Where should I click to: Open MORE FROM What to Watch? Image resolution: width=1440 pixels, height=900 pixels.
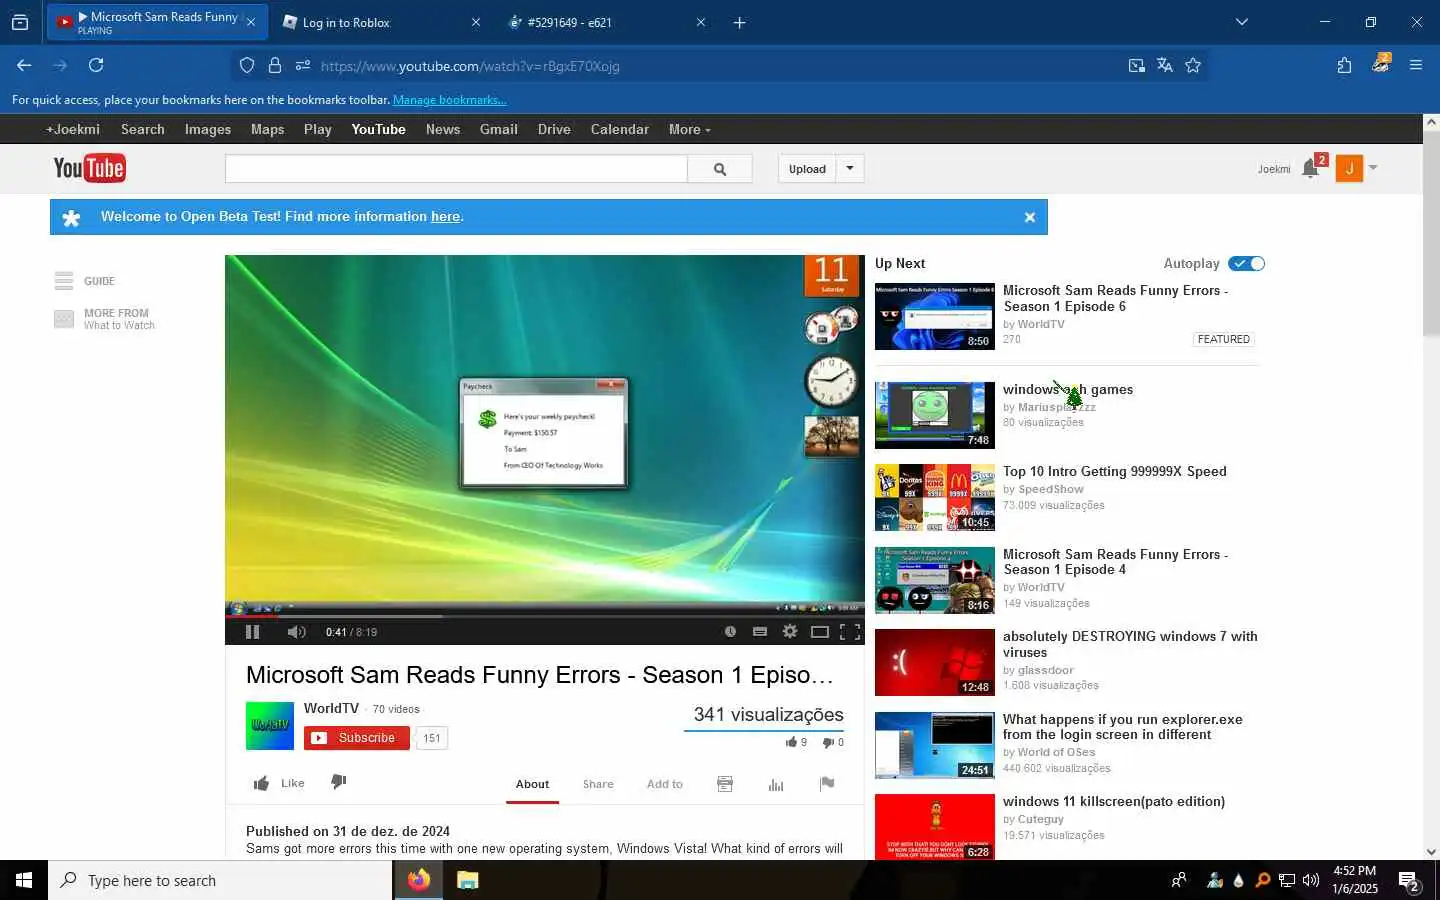[x=105, y=319]
